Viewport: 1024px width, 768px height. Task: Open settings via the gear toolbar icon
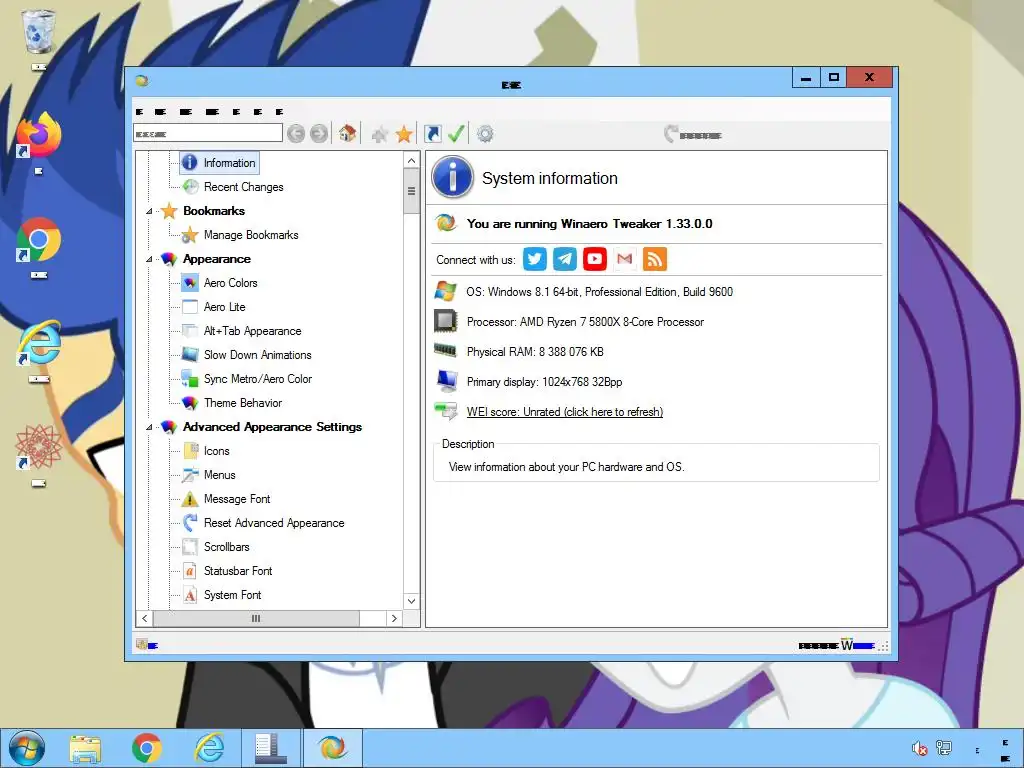click(x=485, y=134)
